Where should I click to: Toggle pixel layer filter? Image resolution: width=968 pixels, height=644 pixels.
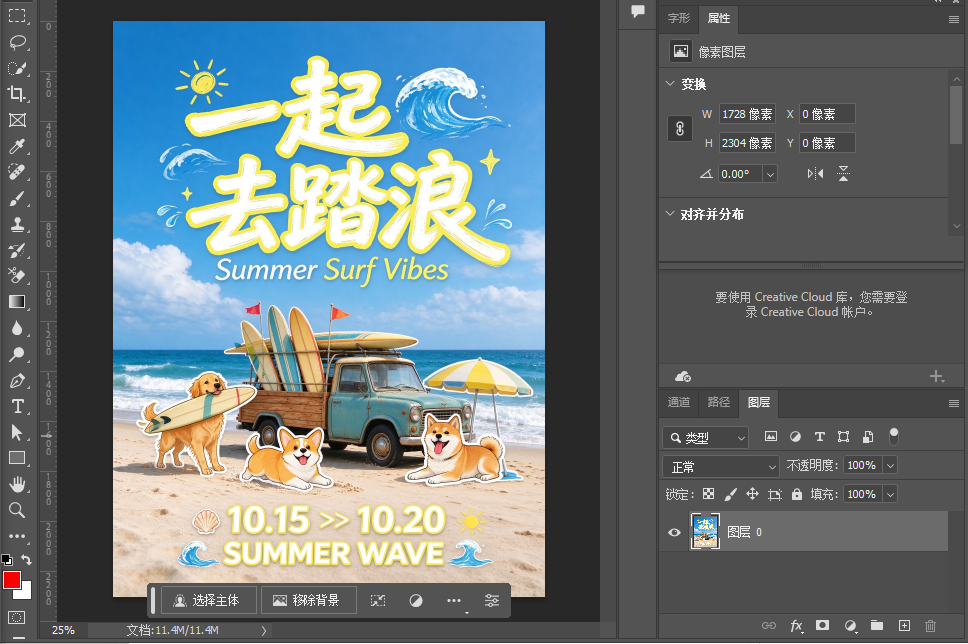(x=771, y=437)
